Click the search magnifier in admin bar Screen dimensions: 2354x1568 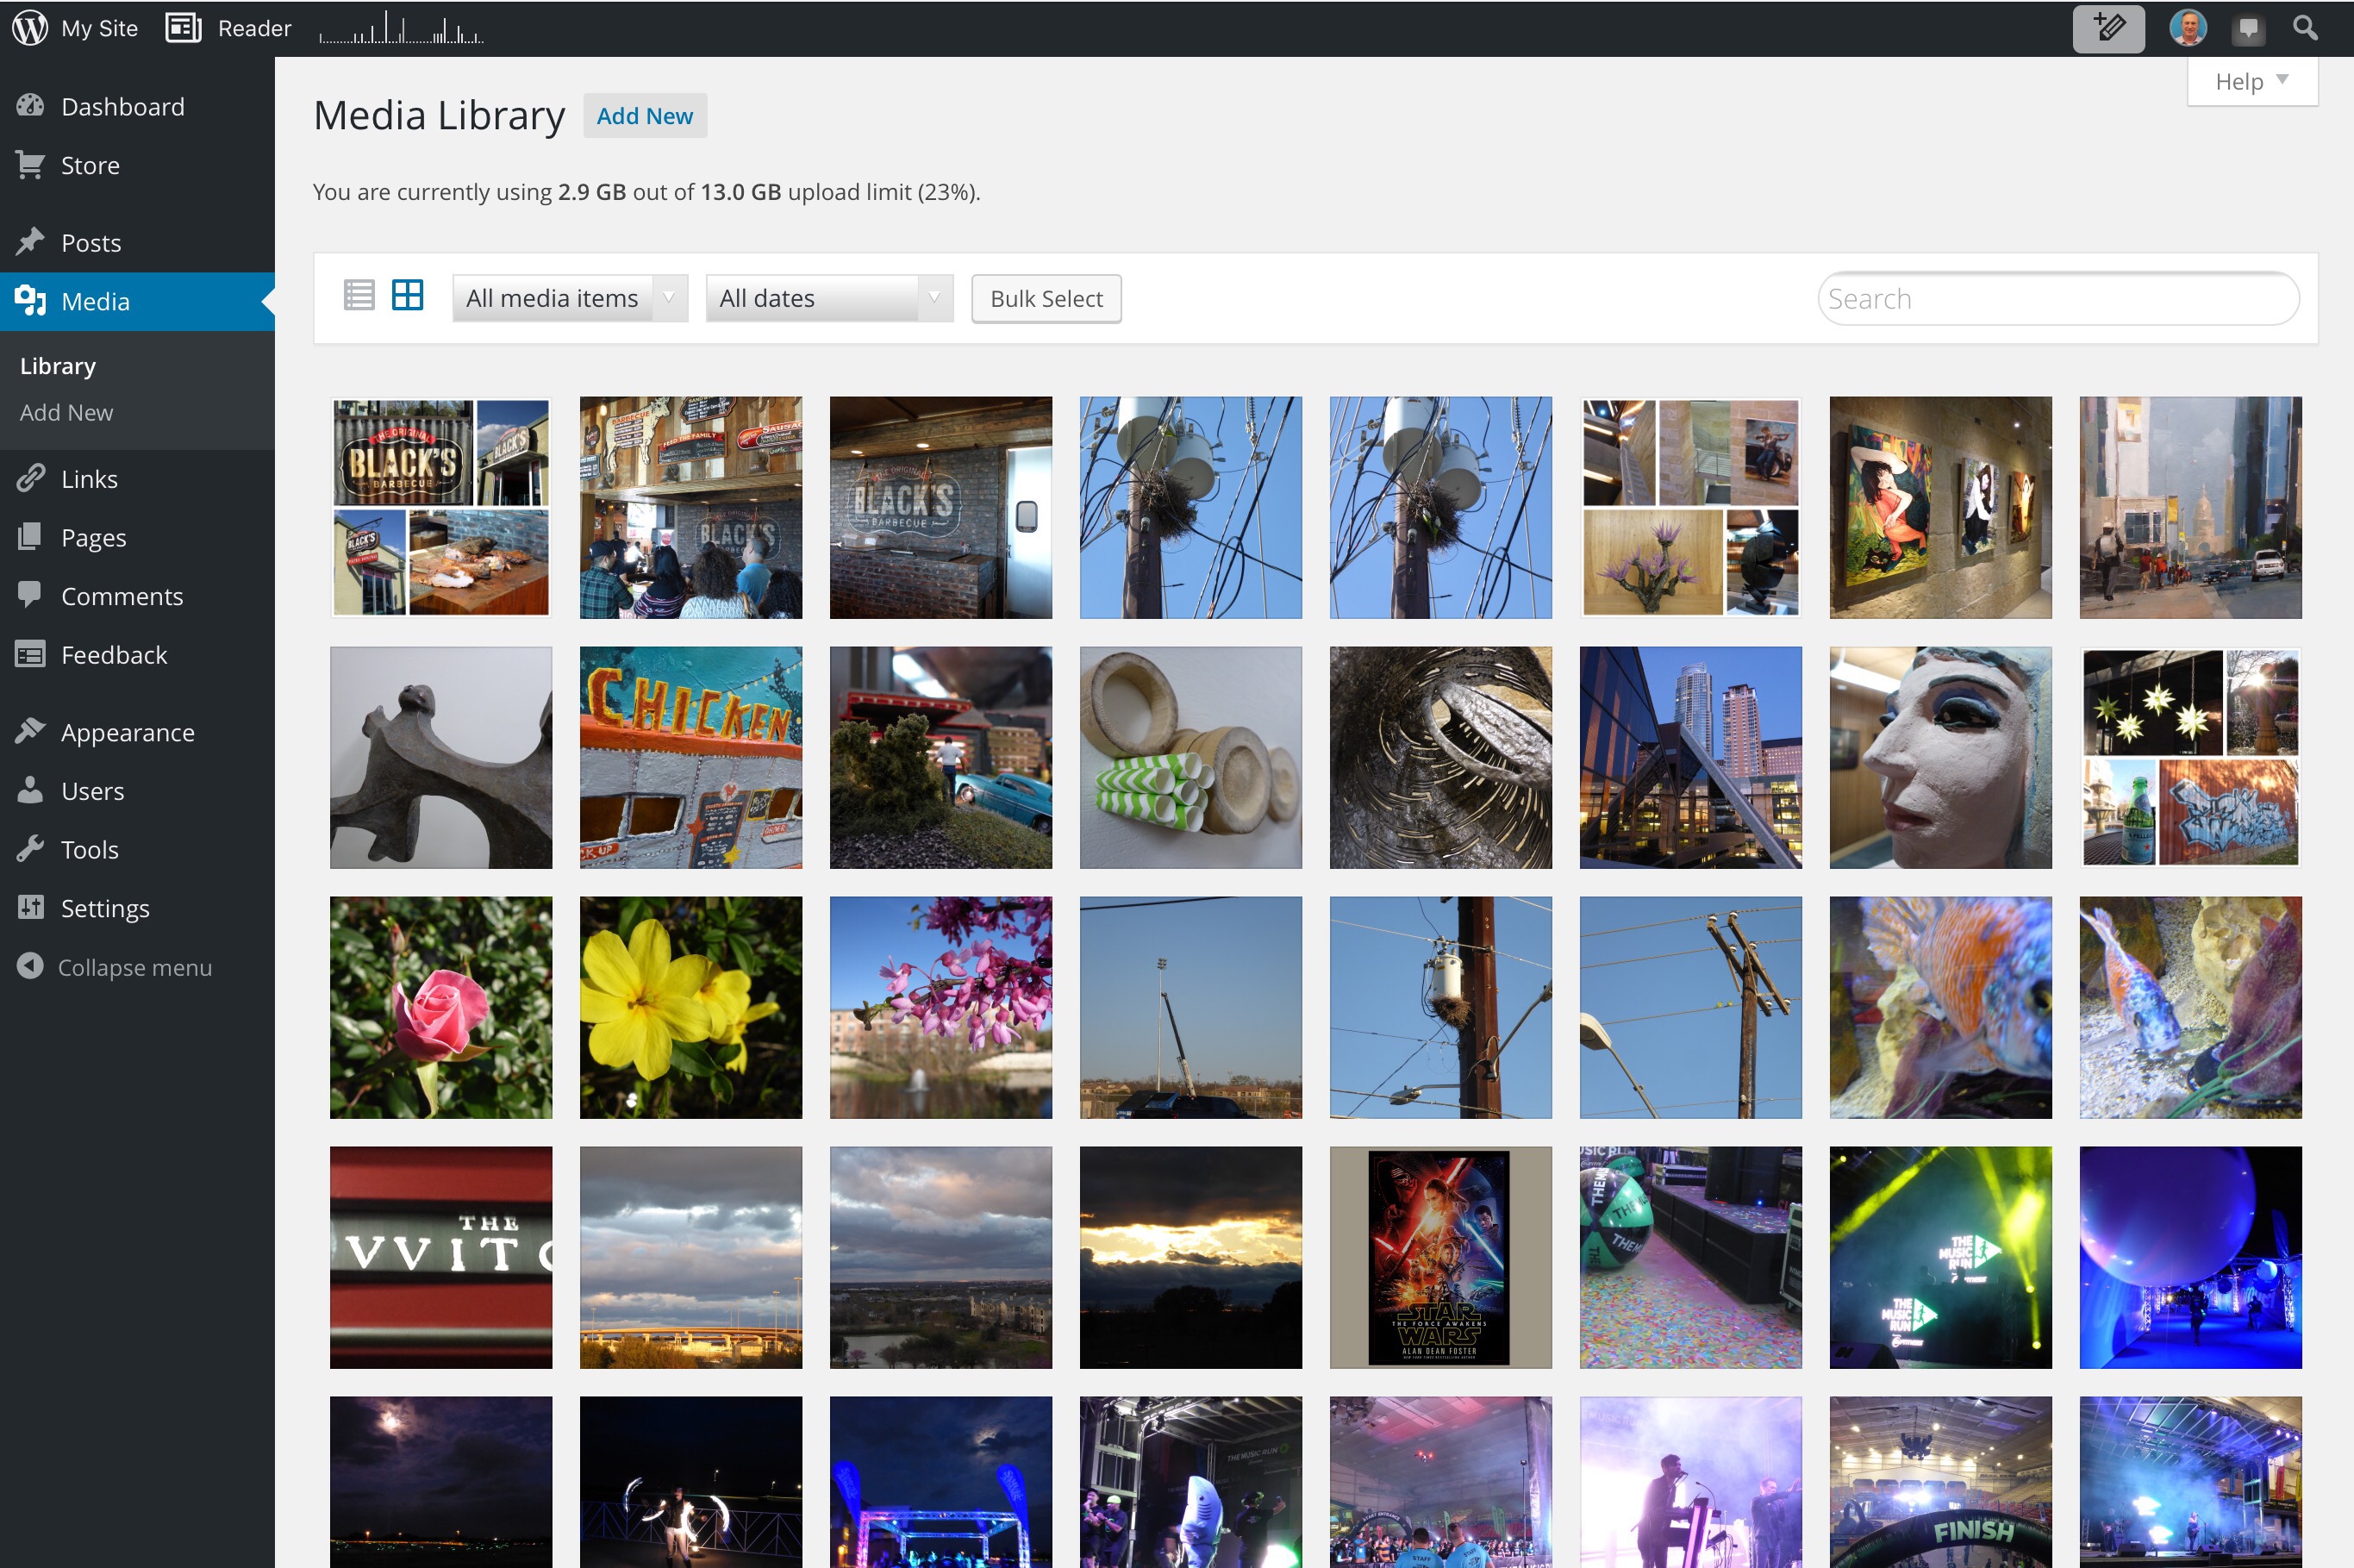pyautogui.click(x=2305, y=28)
